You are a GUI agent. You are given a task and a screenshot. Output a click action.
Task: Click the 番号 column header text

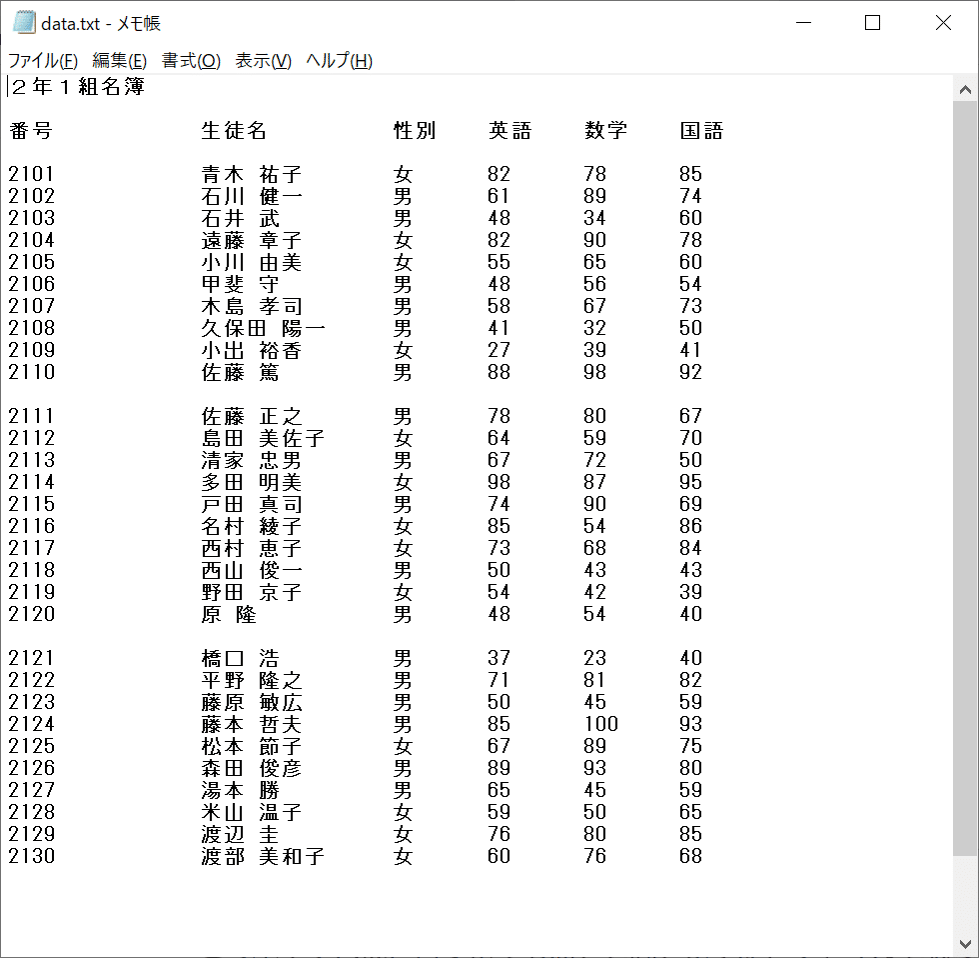click(33, 130)
